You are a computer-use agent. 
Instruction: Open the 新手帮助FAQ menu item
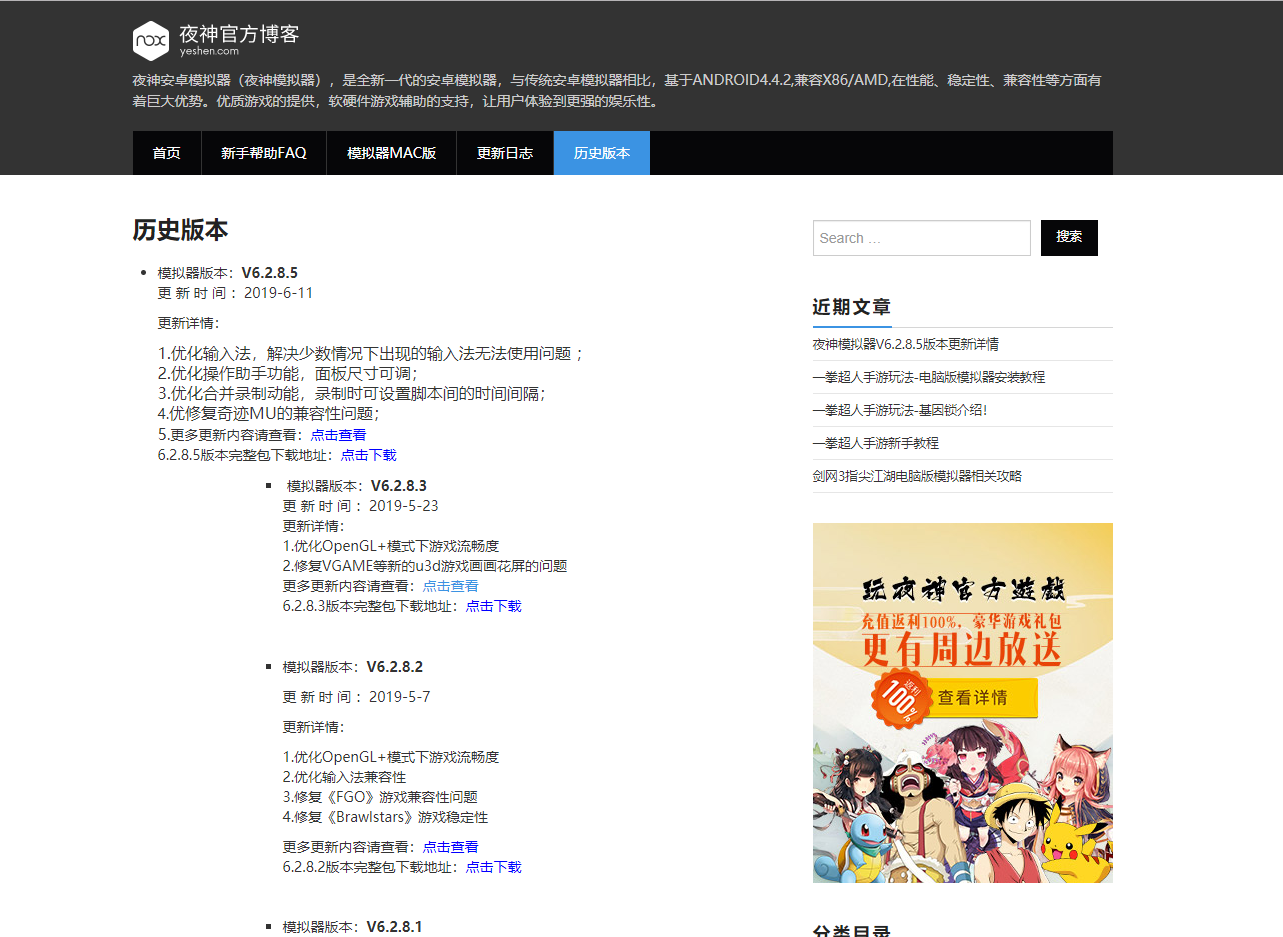[264, 153]
